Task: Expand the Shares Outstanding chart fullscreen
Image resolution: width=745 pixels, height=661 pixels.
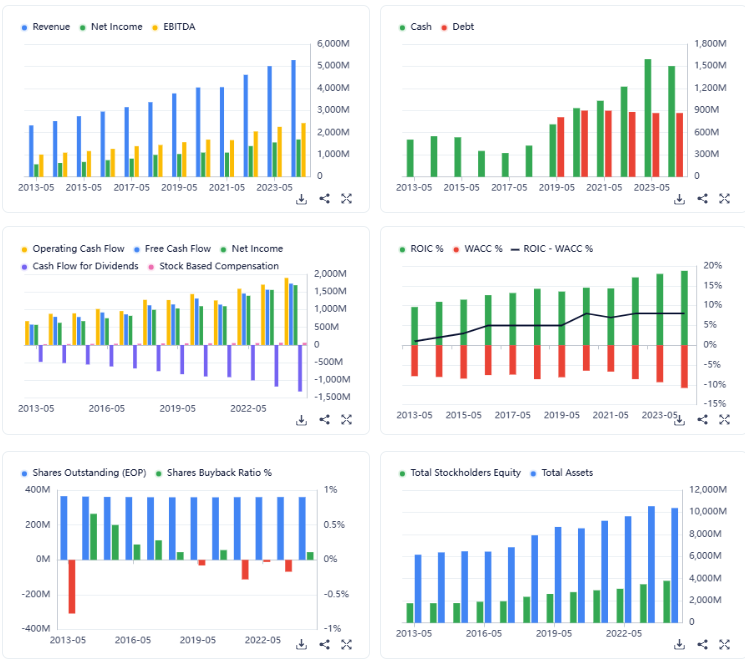Action: pos(346,645)
